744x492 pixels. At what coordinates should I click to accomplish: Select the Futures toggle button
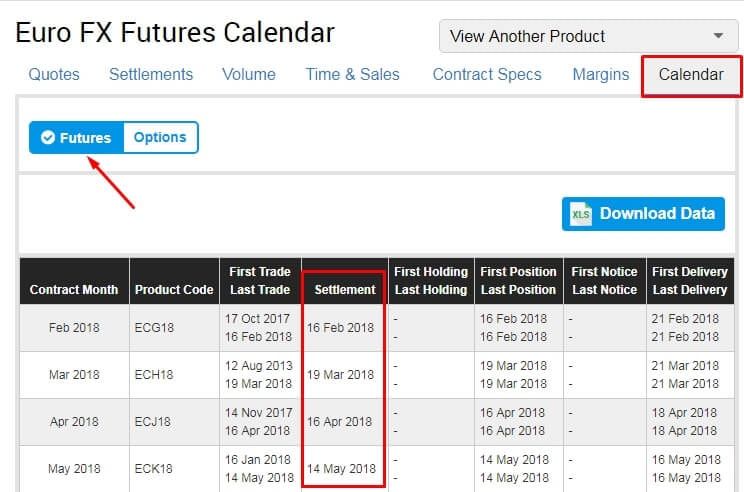[77, 138]
